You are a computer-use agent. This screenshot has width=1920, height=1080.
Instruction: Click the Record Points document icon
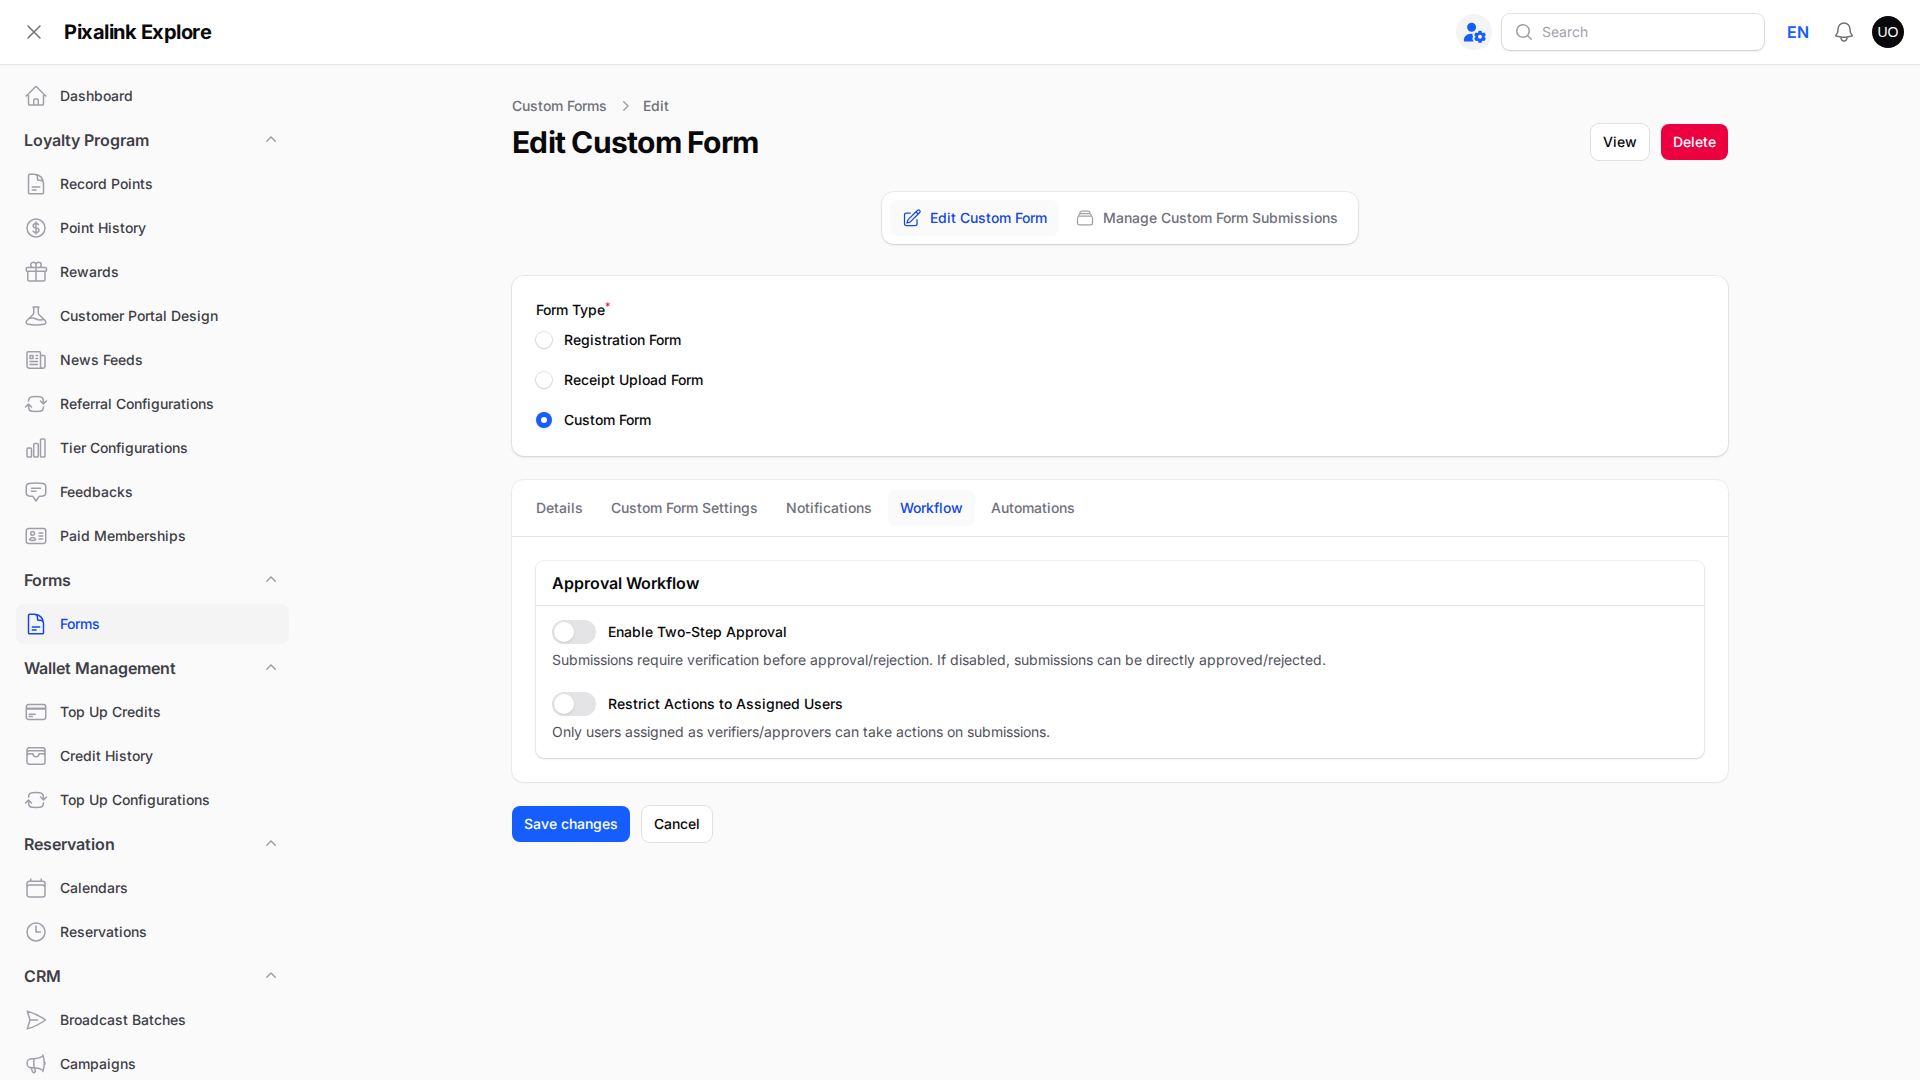point(36,184)
